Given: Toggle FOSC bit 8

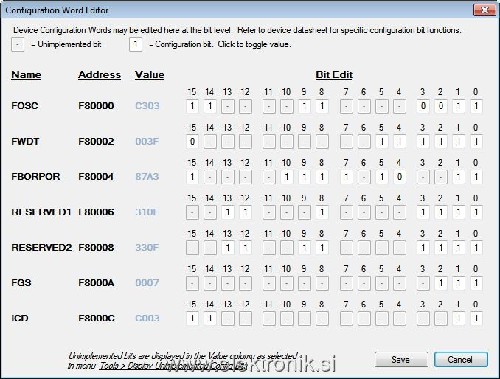Looking at the screenshot, I should 322,106.
